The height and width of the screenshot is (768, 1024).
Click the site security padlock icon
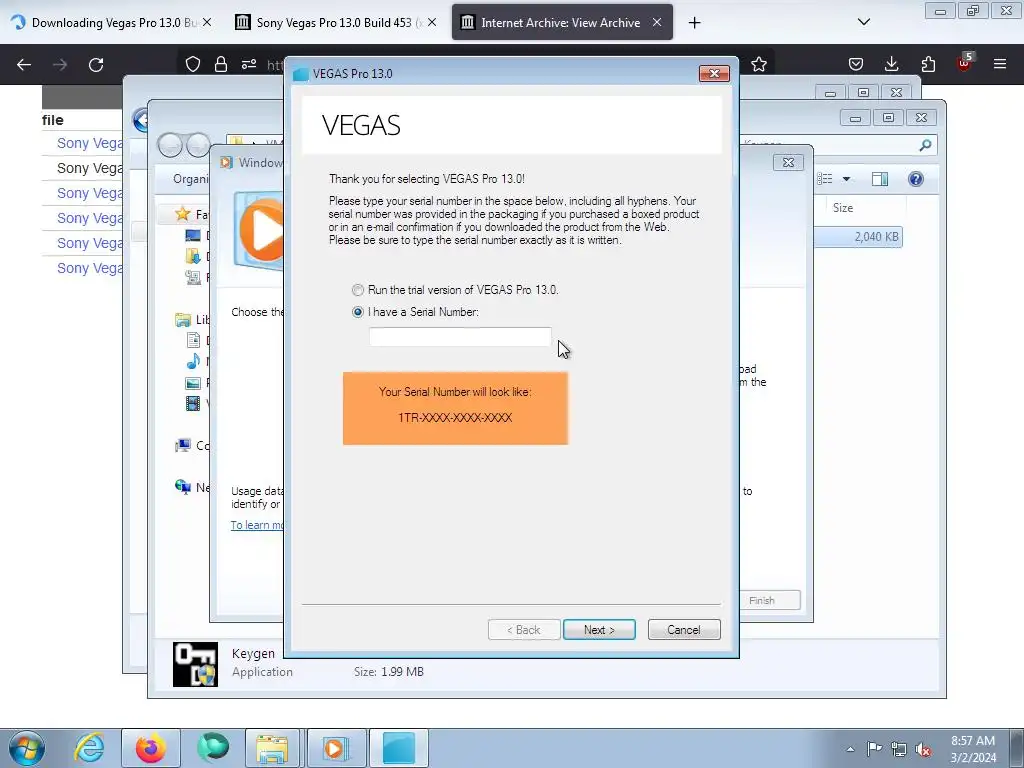[221, 64]
